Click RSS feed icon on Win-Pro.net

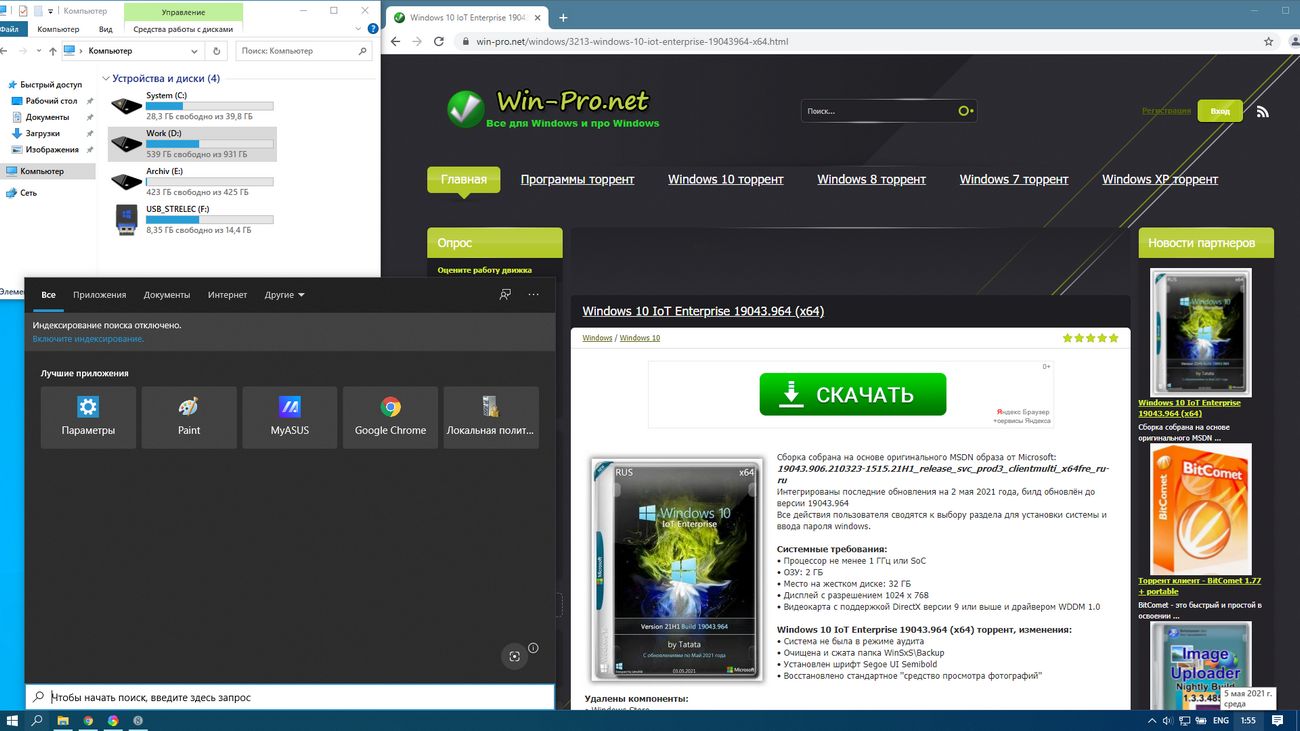pyautogui.click(x=1263, y=112)
